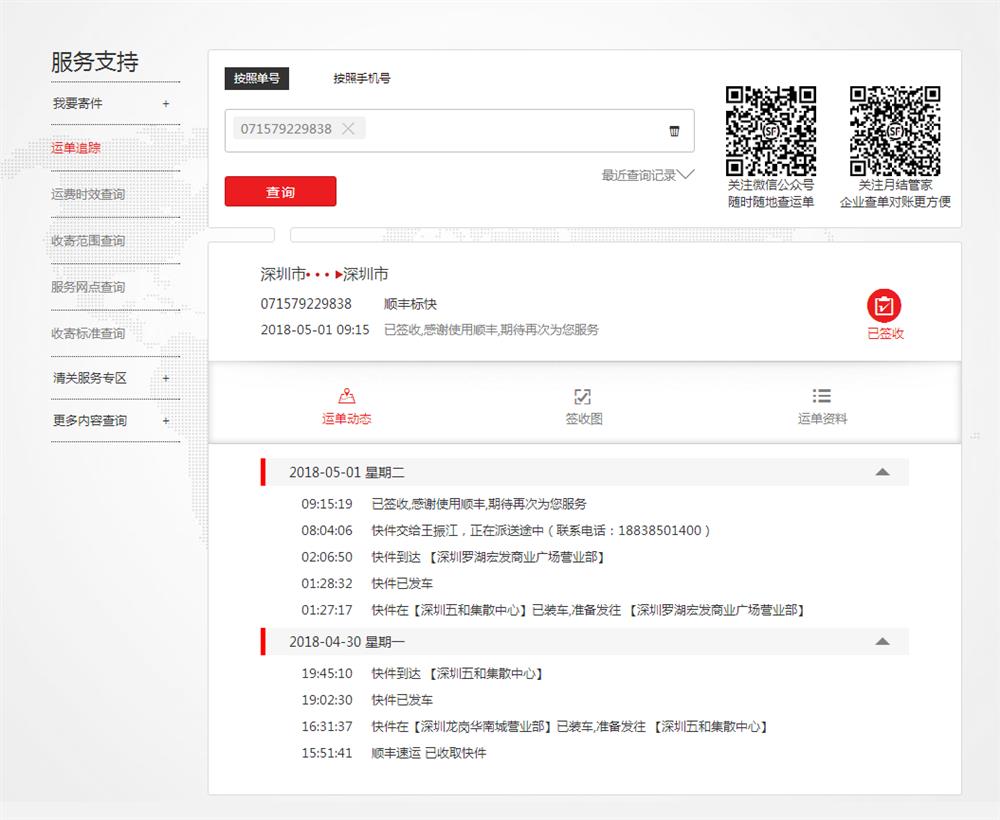Click the 01:27:17 五和集散中心 loading entry
Image resolution: width=1000 pixels, height=820 pixels.
coord(553,610)
